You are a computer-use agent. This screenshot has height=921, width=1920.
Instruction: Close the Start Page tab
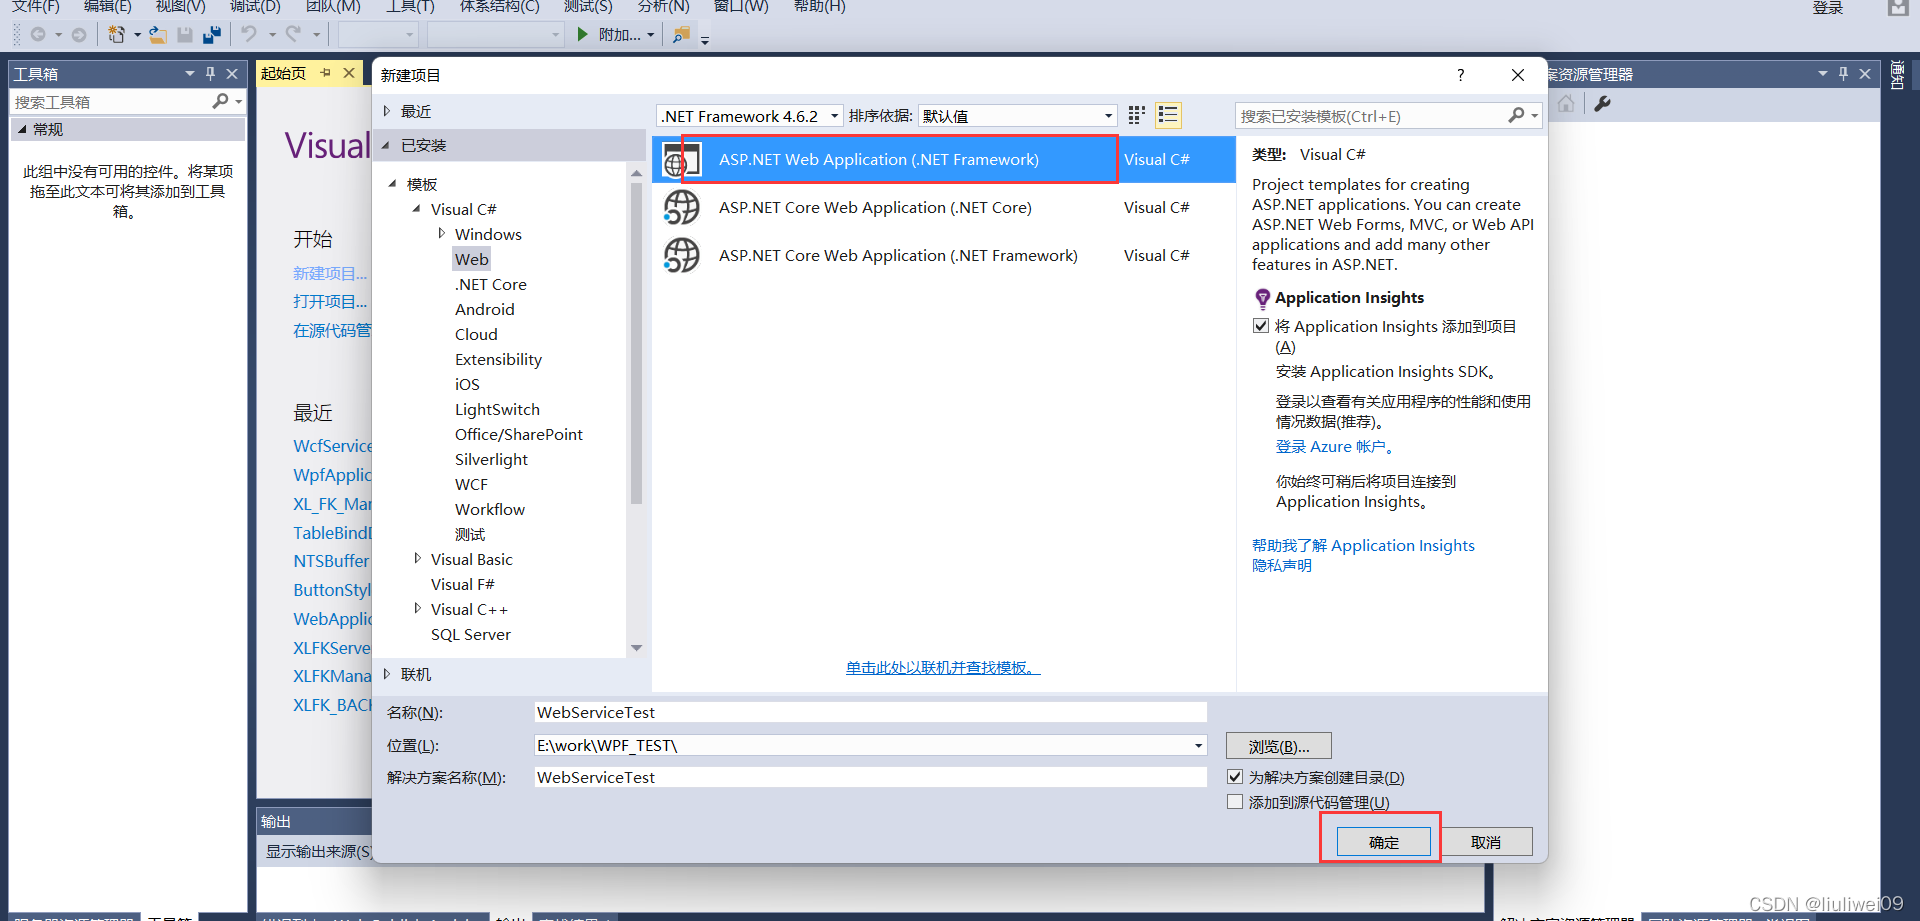[348, 73]
